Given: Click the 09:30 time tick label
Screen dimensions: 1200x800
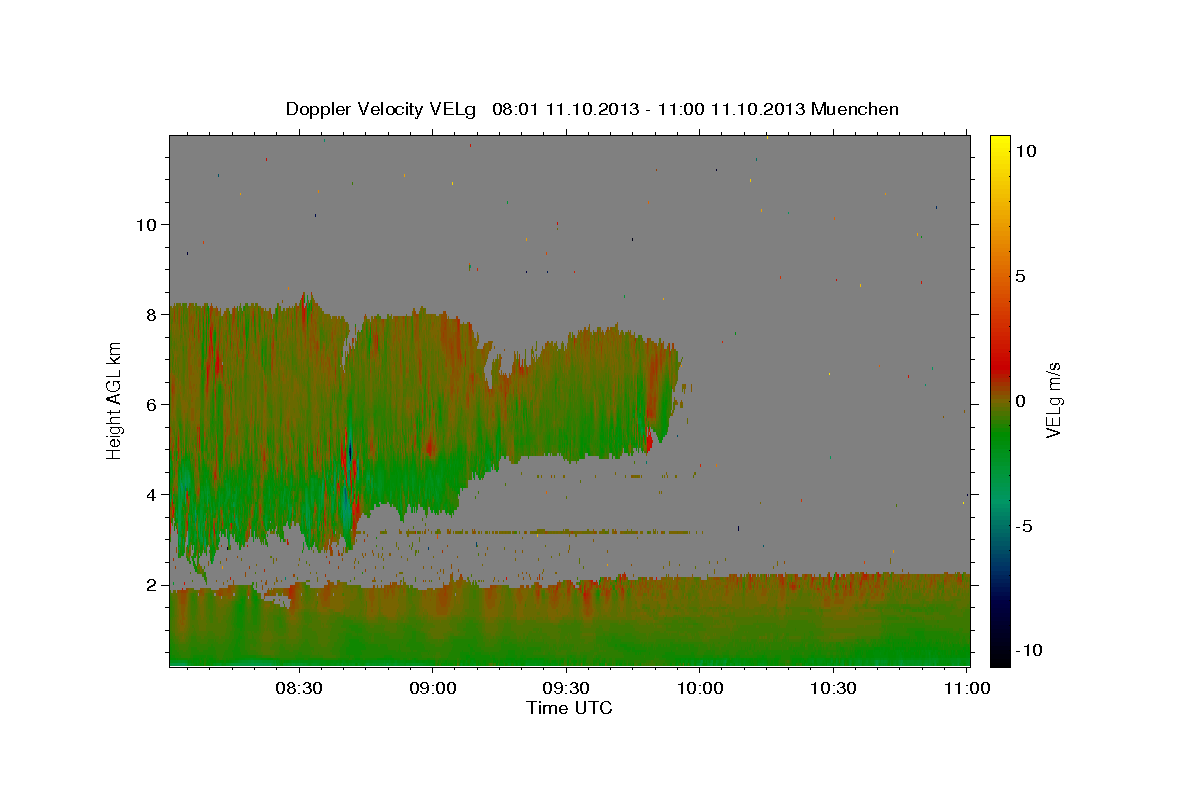Looking at the screenshot, I should (566, 689).
